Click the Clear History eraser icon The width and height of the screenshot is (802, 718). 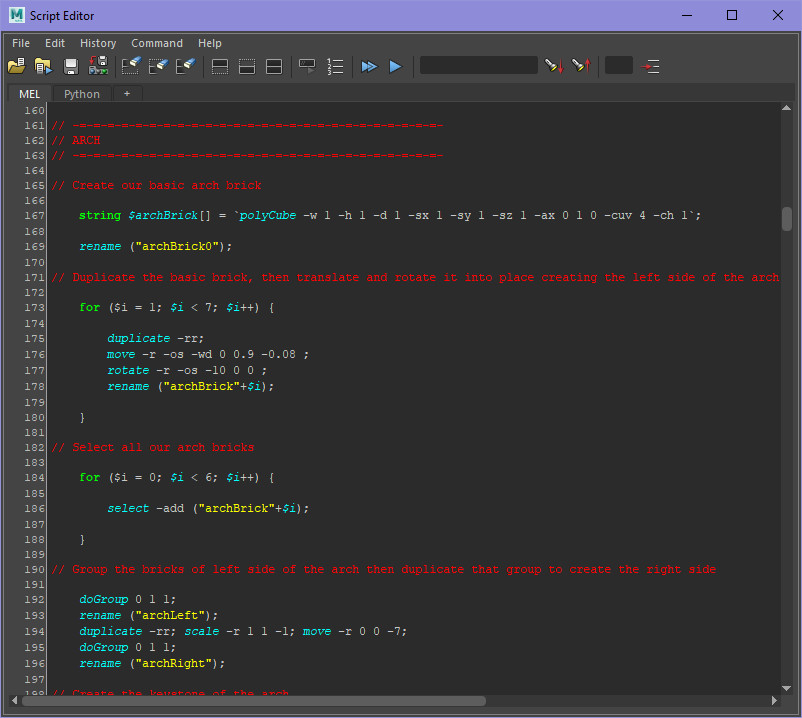[131, 66]
